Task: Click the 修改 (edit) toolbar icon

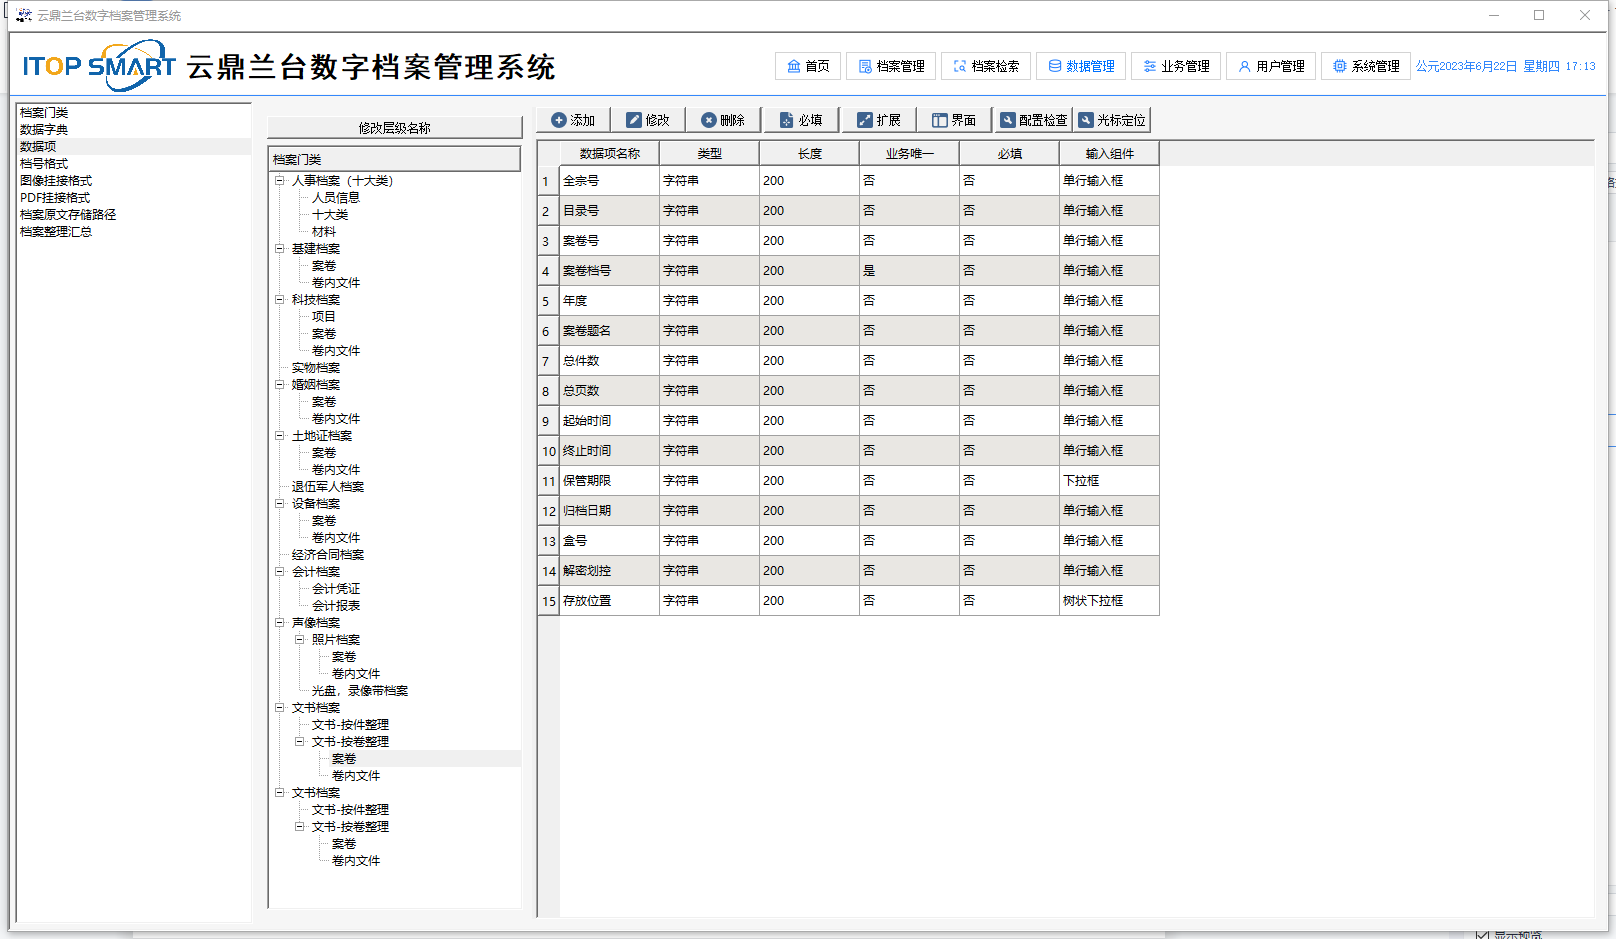Action: coord(634,120)
